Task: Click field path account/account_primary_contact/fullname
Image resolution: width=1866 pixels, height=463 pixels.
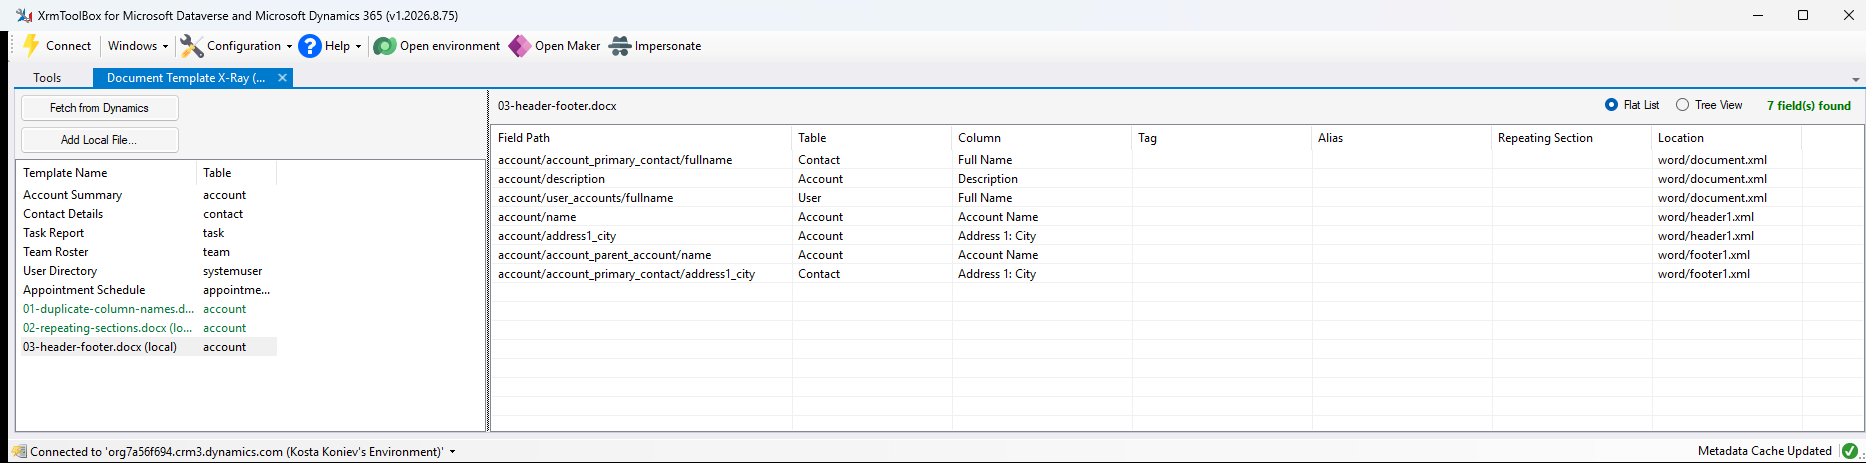Action: [615, 160]
